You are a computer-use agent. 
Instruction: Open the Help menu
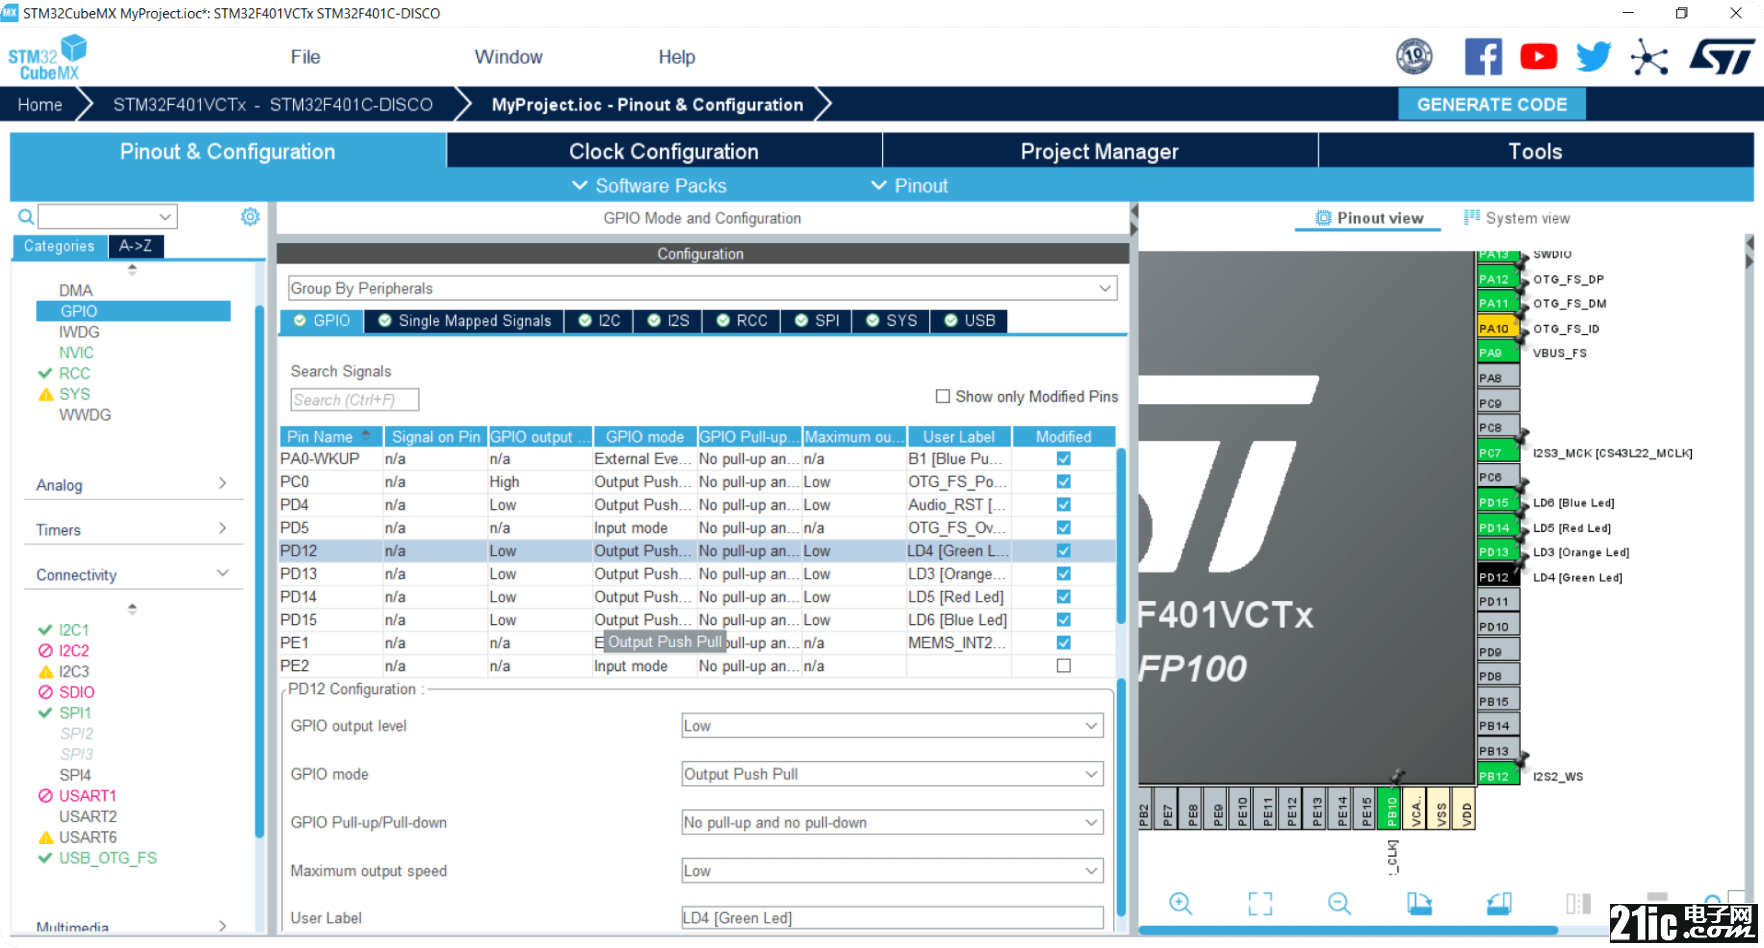pos(676,57)
